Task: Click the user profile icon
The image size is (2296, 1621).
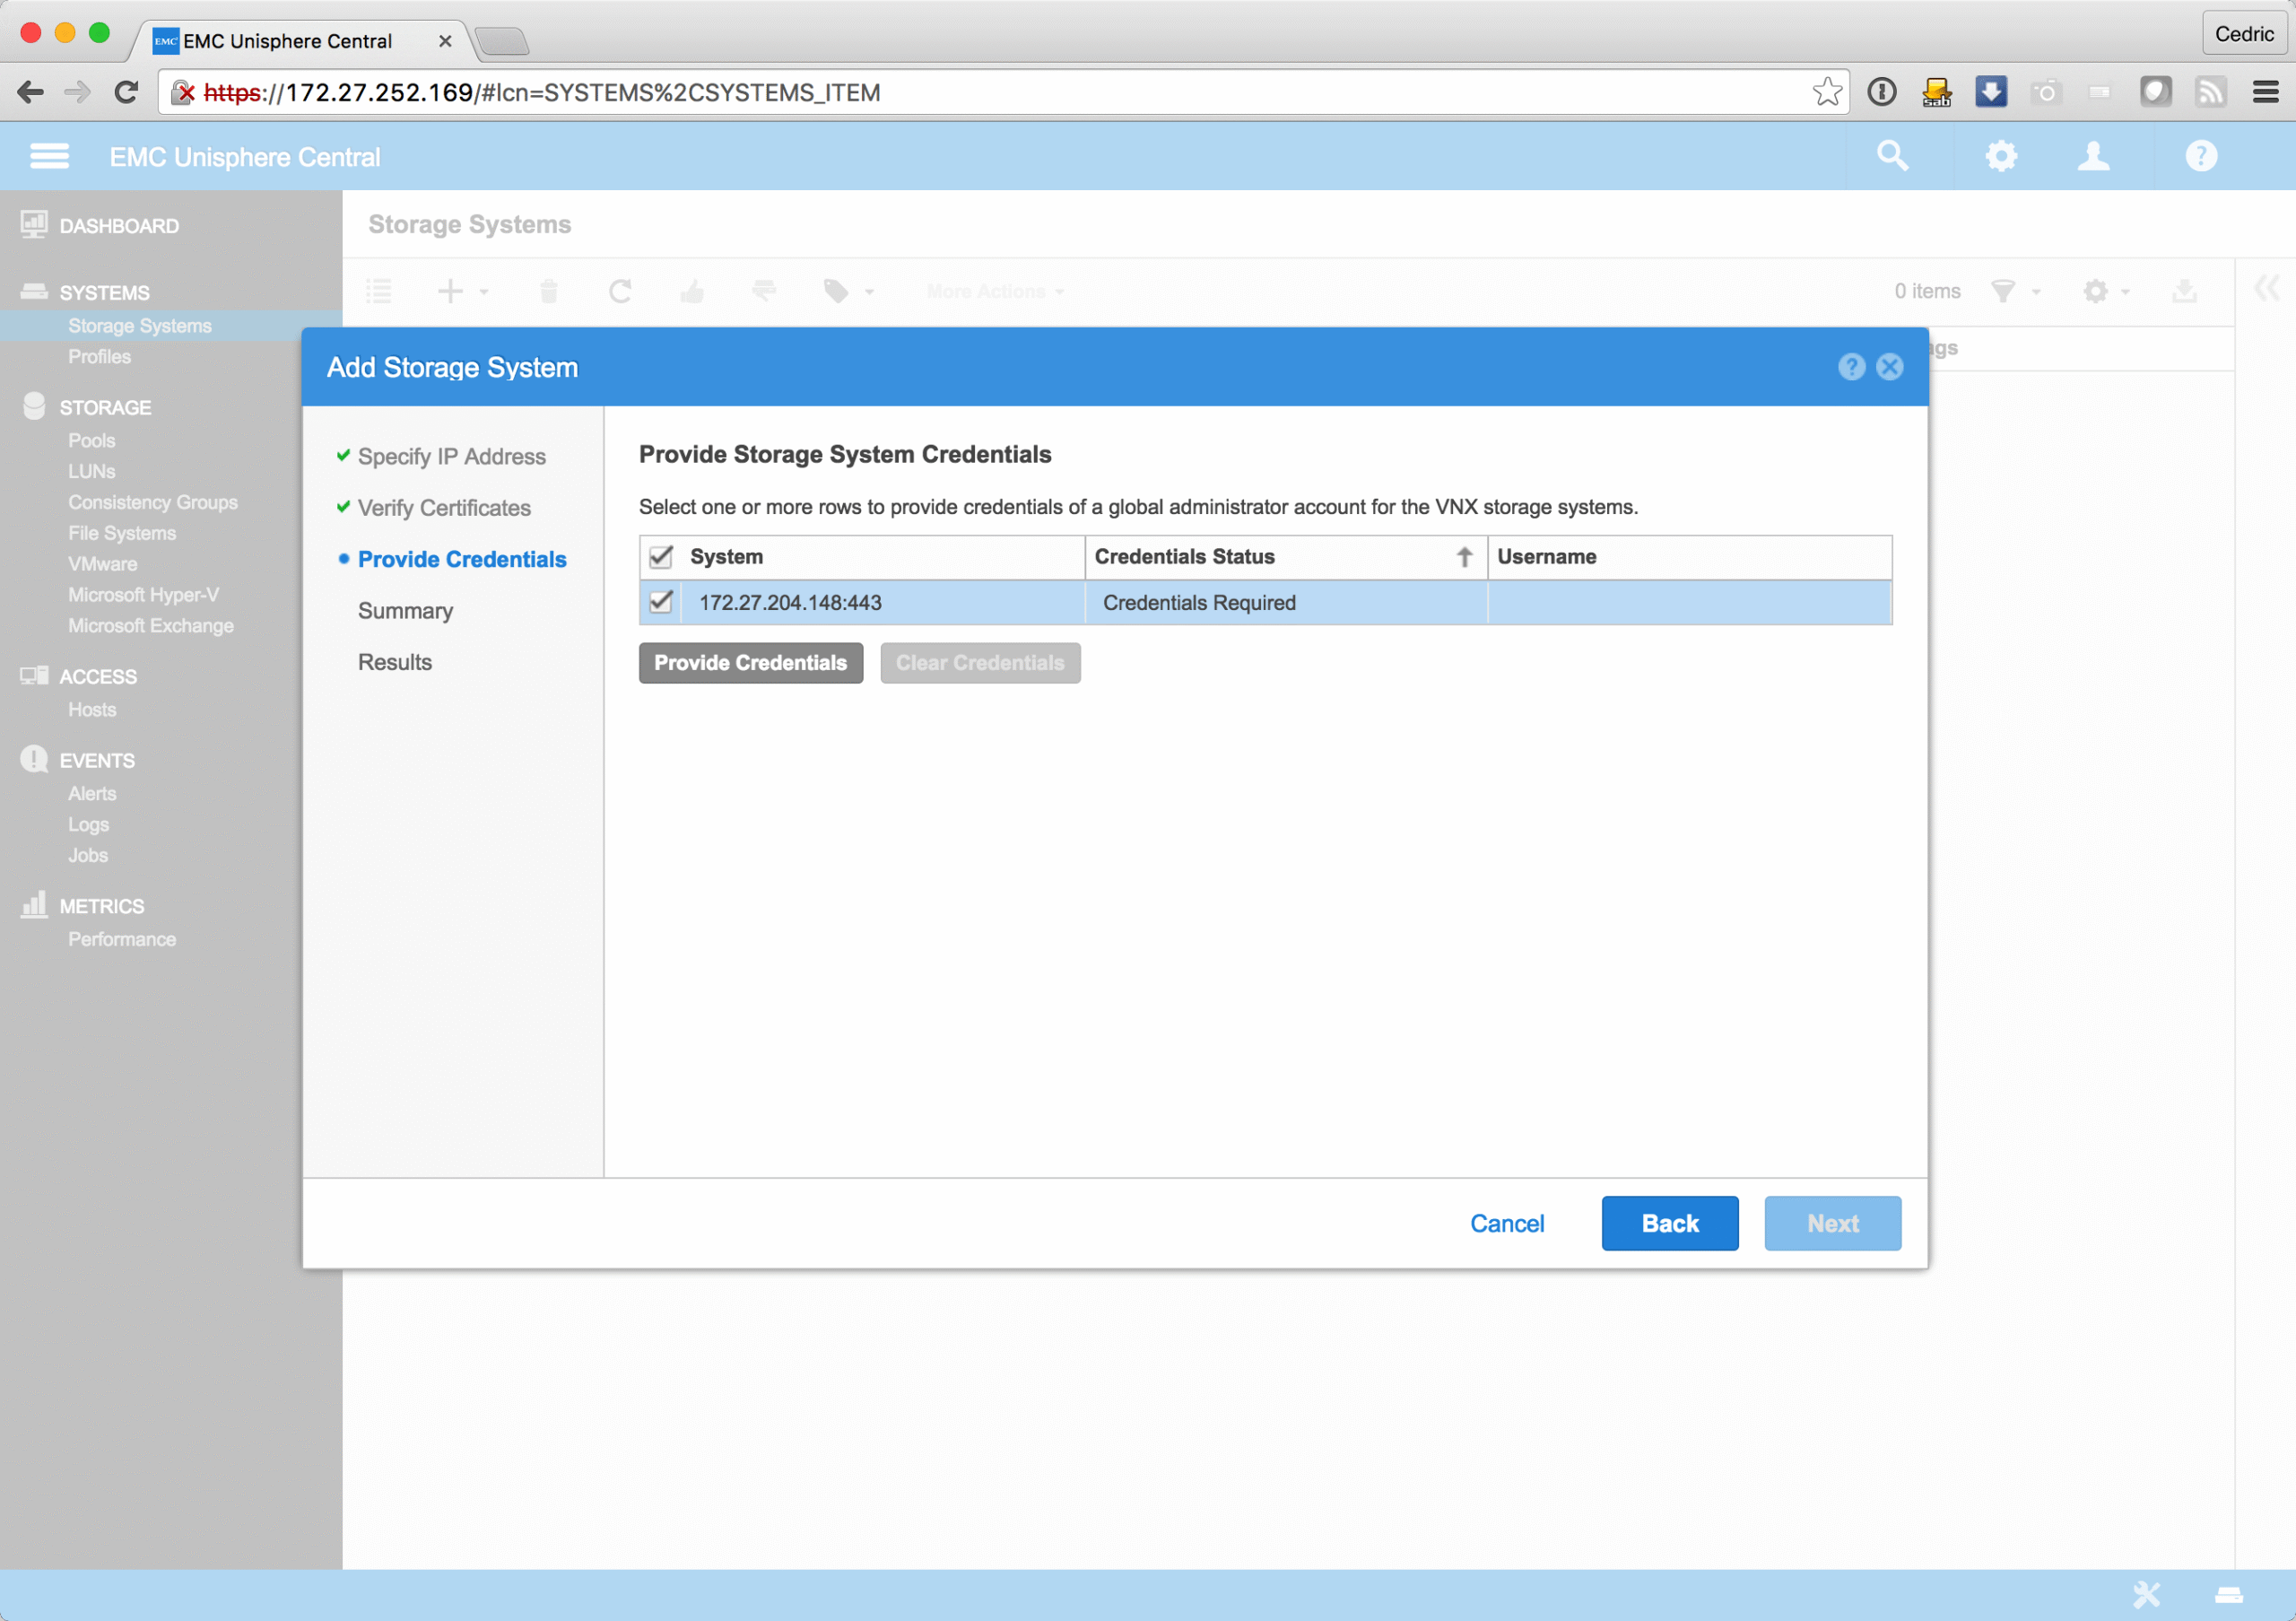Action: (x=2093, y=156)
